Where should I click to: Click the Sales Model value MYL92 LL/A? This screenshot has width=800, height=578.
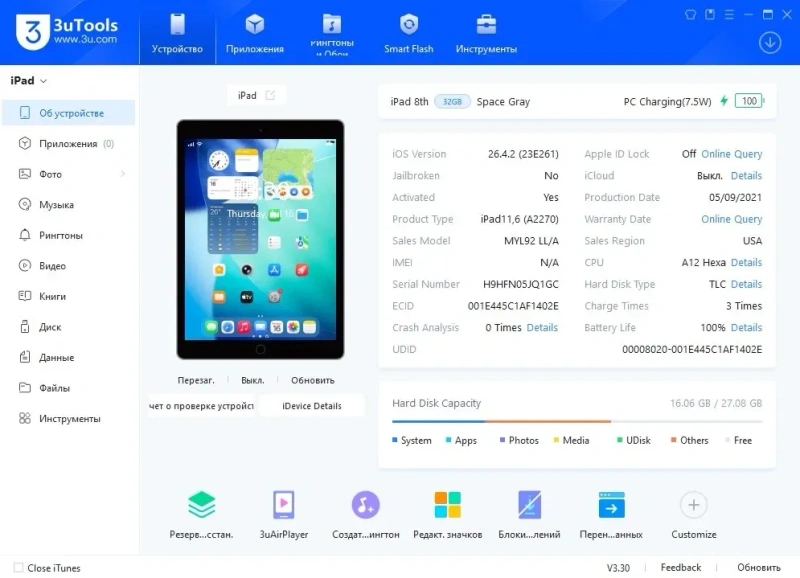coord(531,241)
